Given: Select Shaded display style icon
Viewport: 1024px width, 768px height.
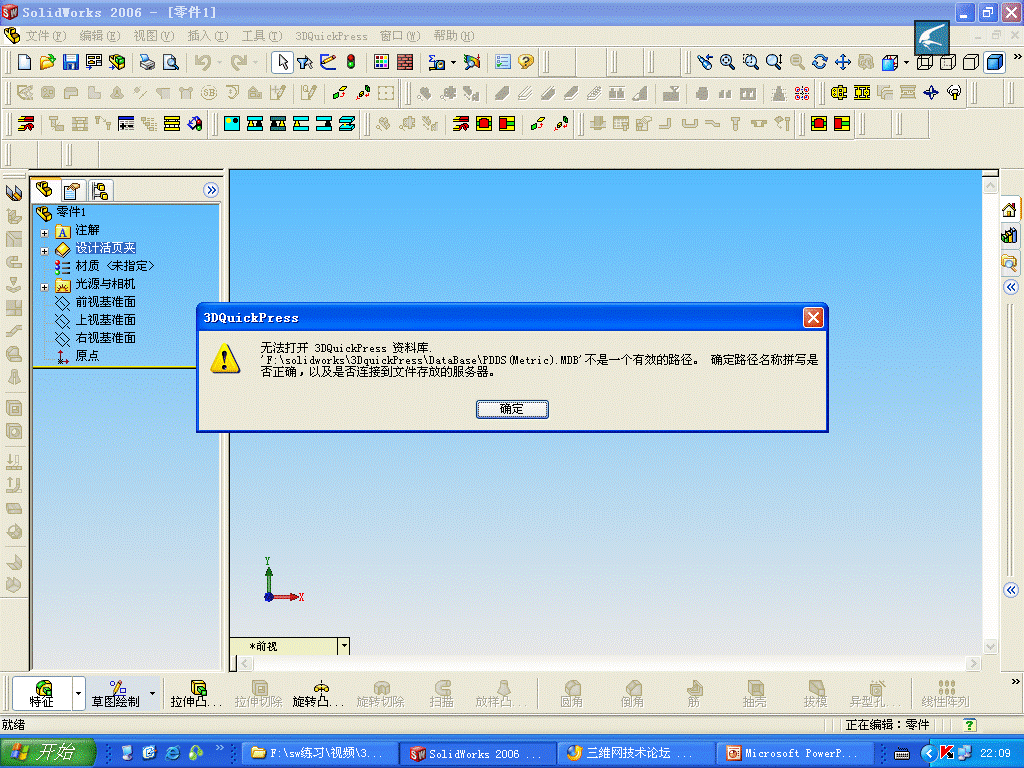Looking at the screenshot, I should [995, 62].
